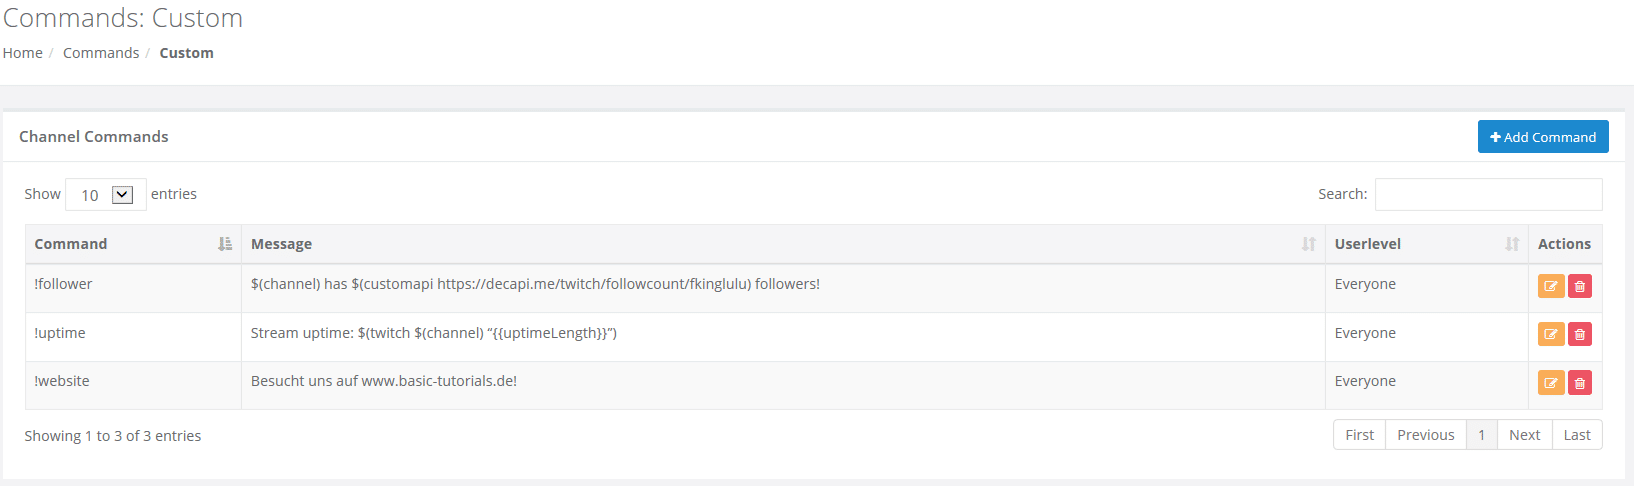Go to First page
Screen dimensions: 1634x486
[x=1359, y=435]
